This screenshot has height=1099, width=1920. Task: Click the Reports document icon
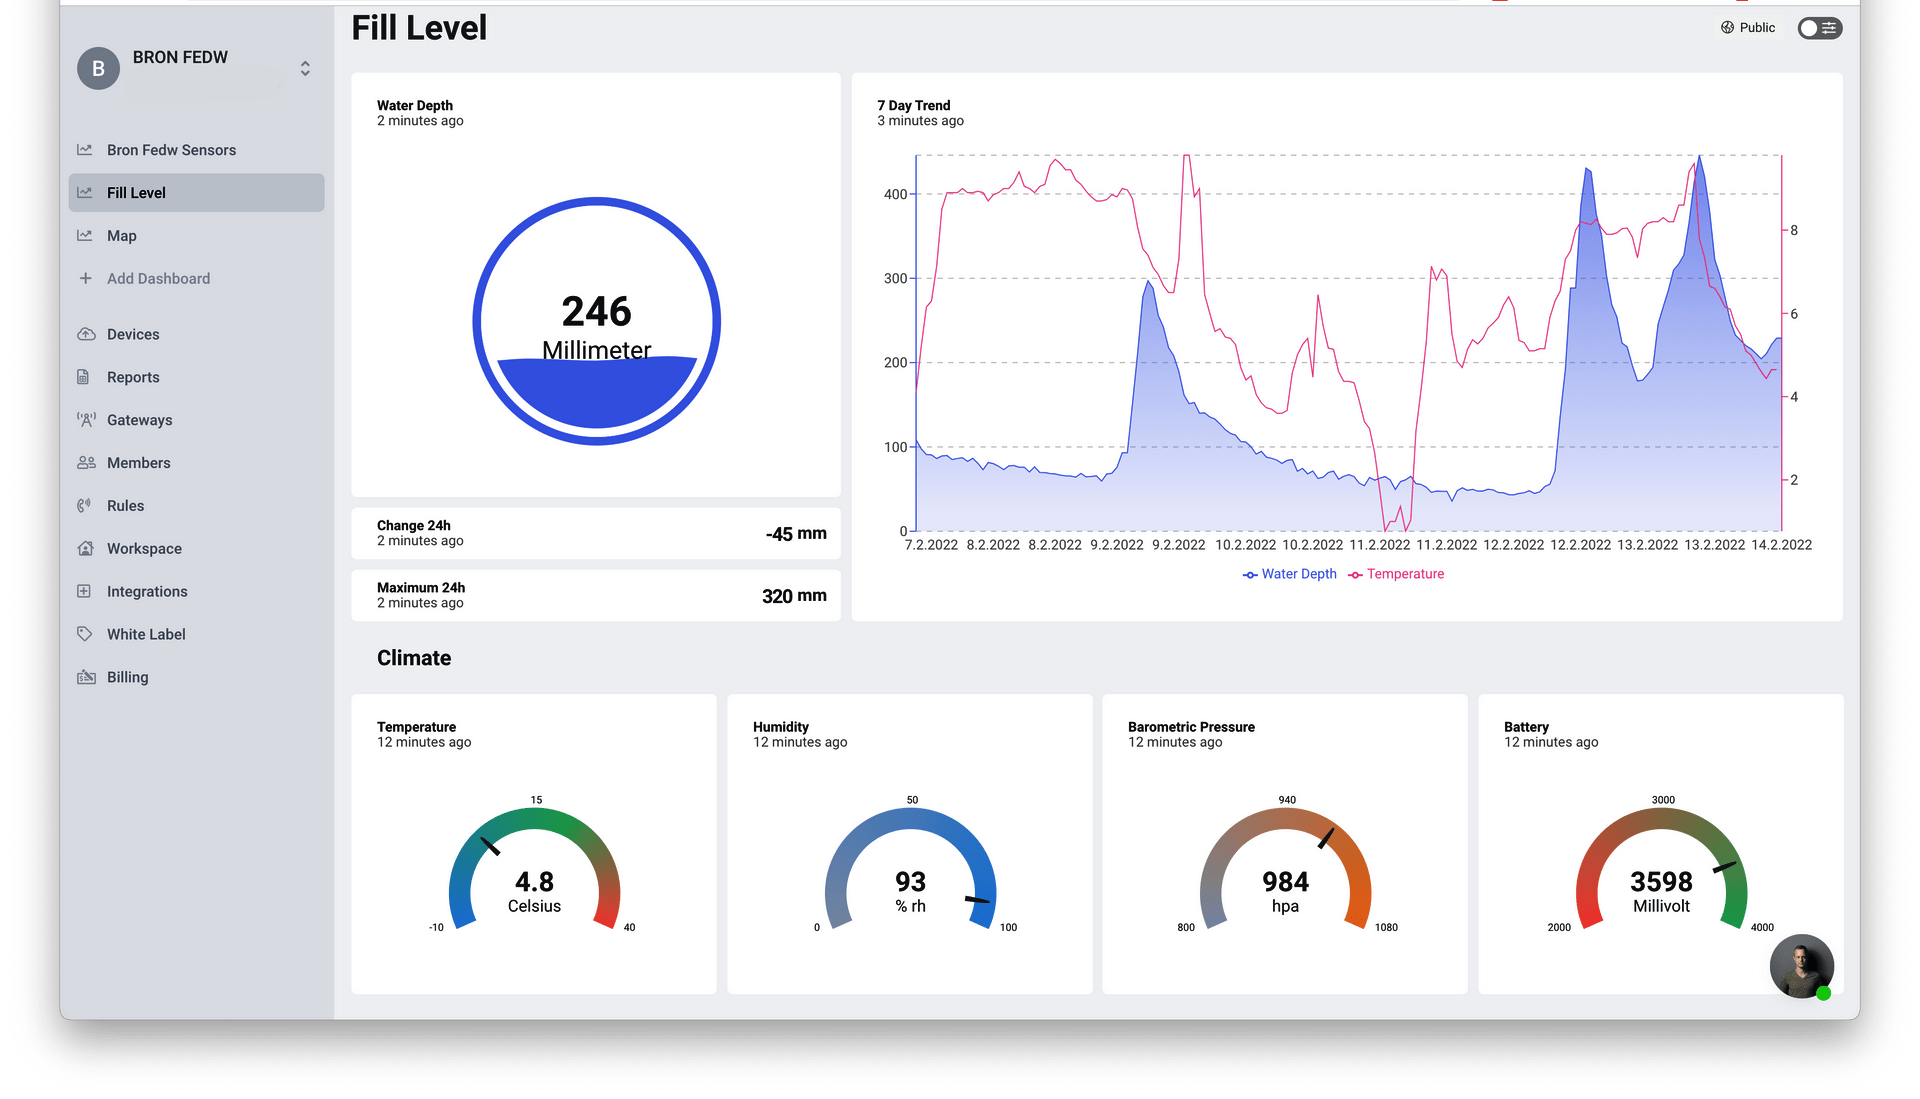point(85,377)
